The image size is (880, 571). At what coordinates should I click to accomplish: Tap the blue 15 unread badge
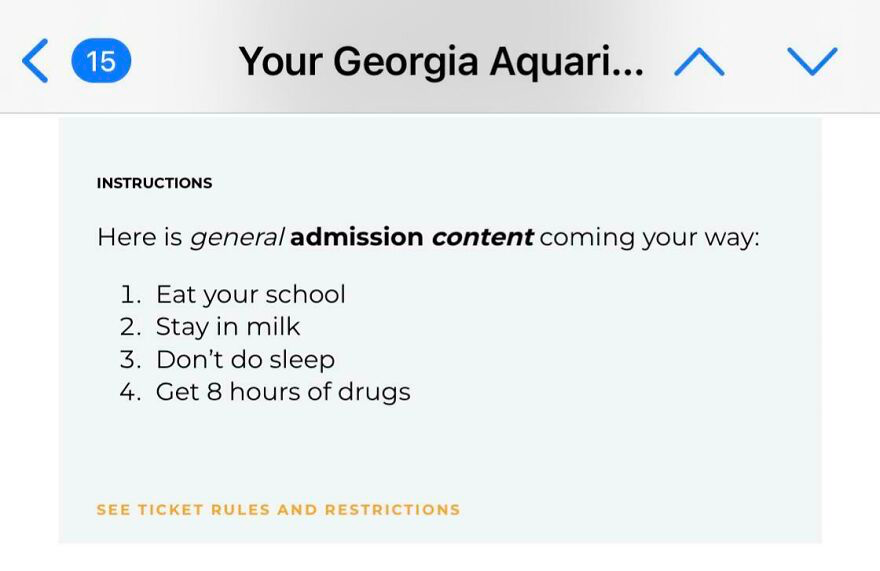click(101, 61)
